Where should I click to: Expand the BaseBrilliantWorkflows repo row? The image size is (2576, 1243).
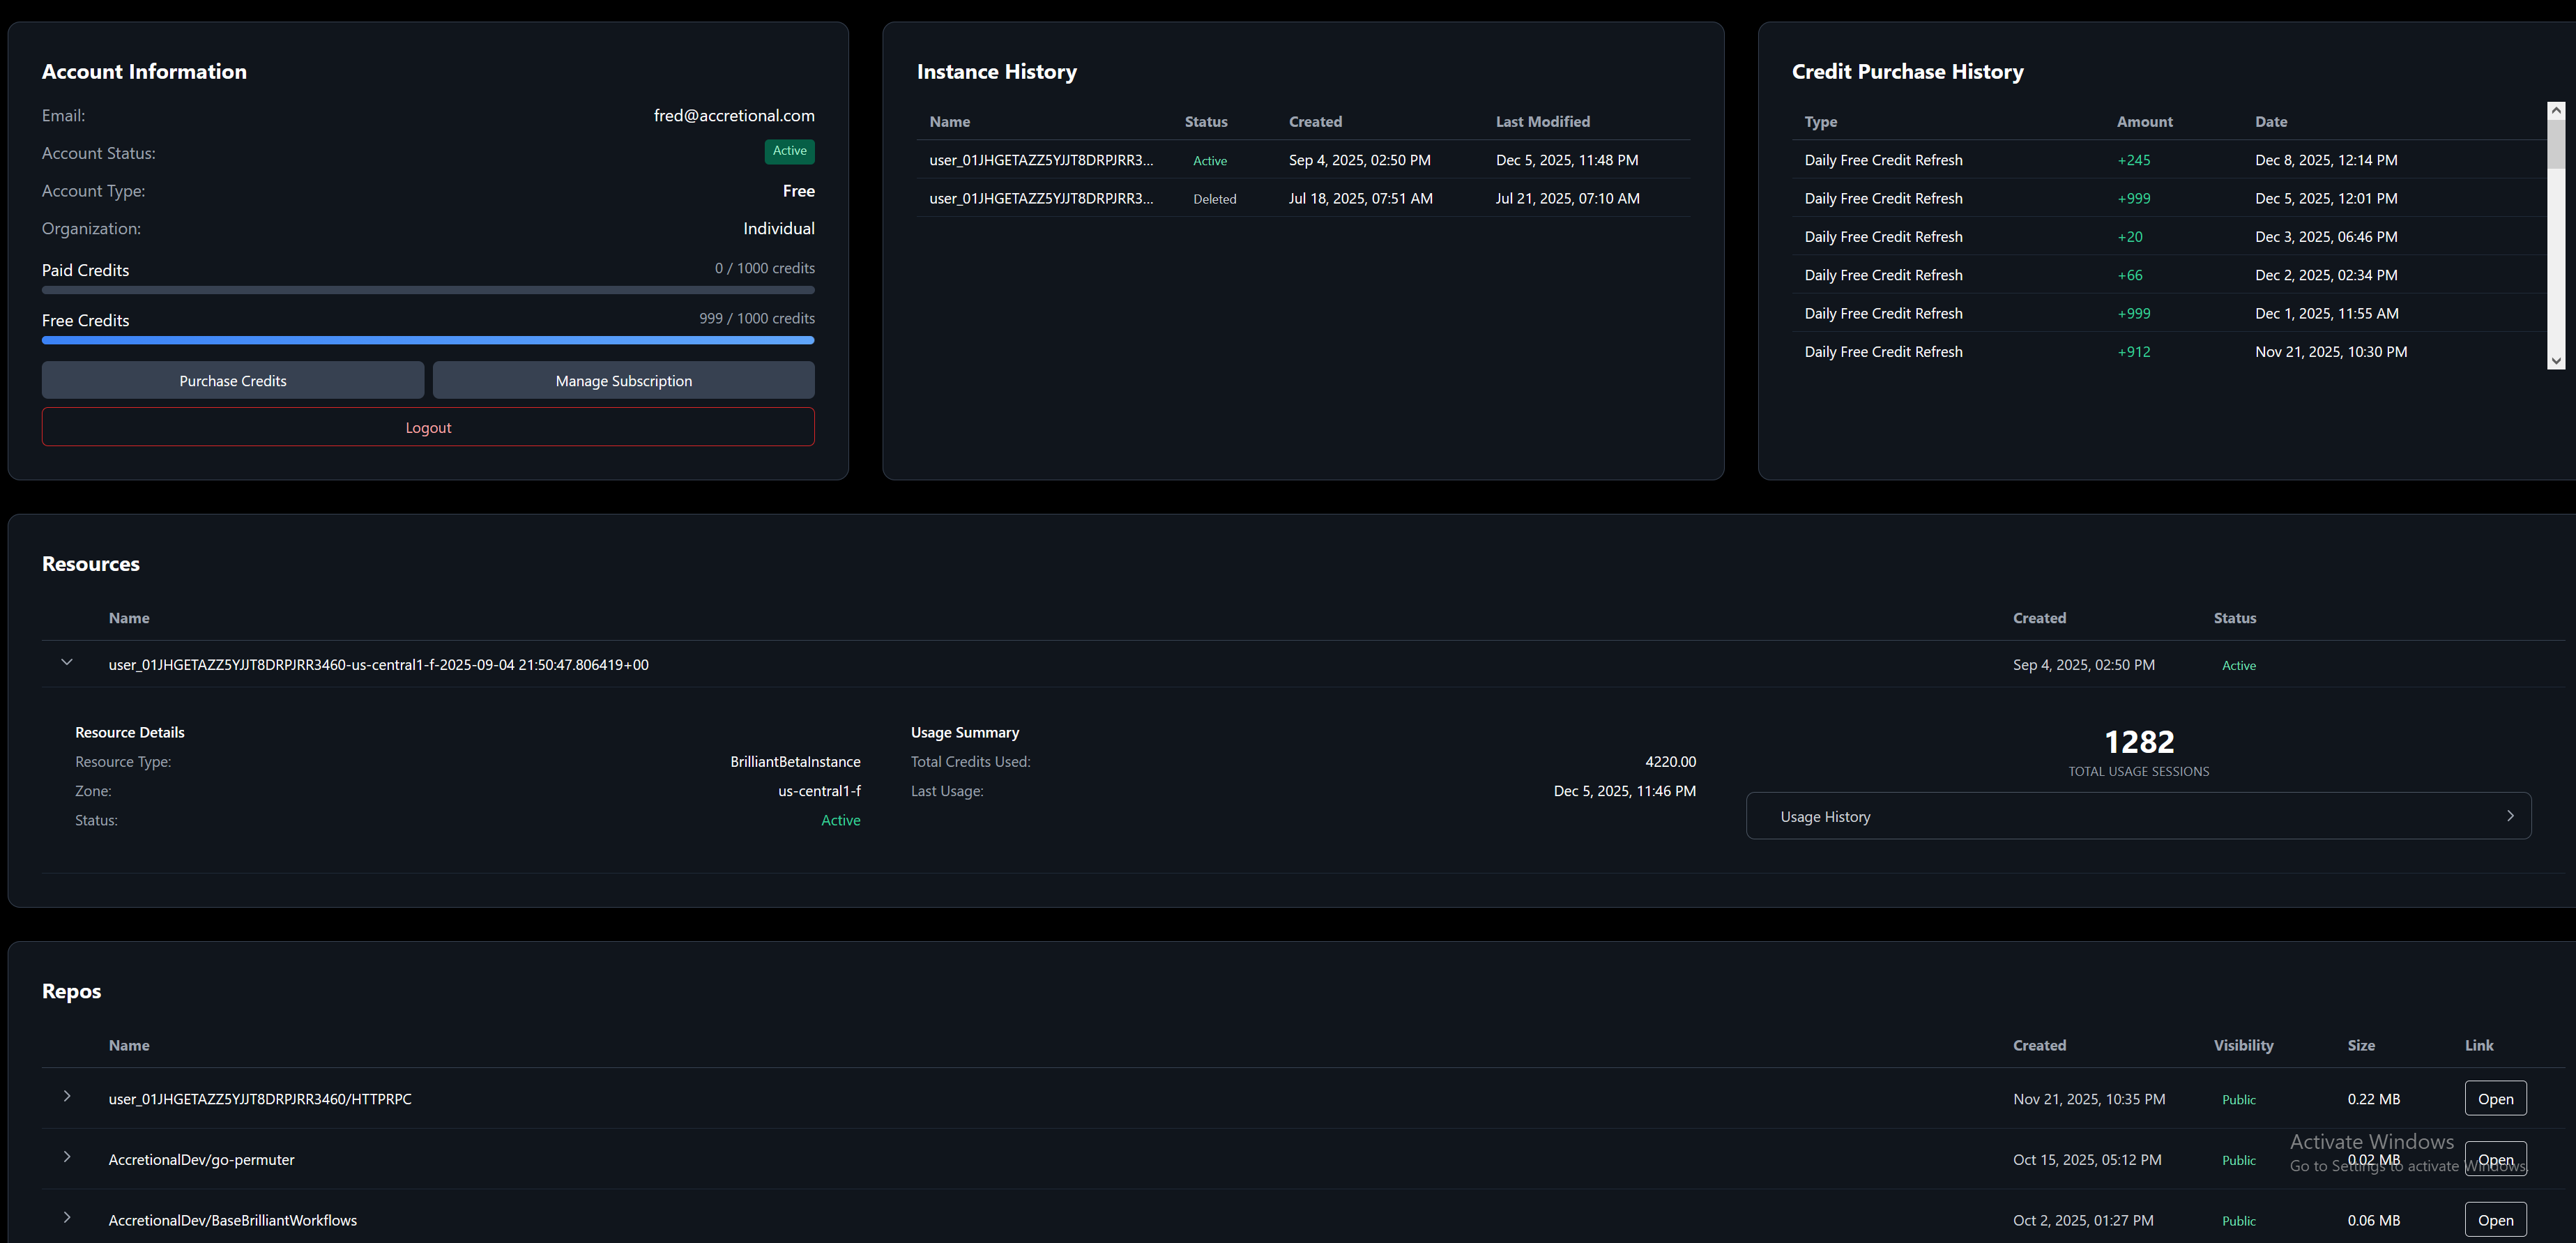pos(67,1218)
